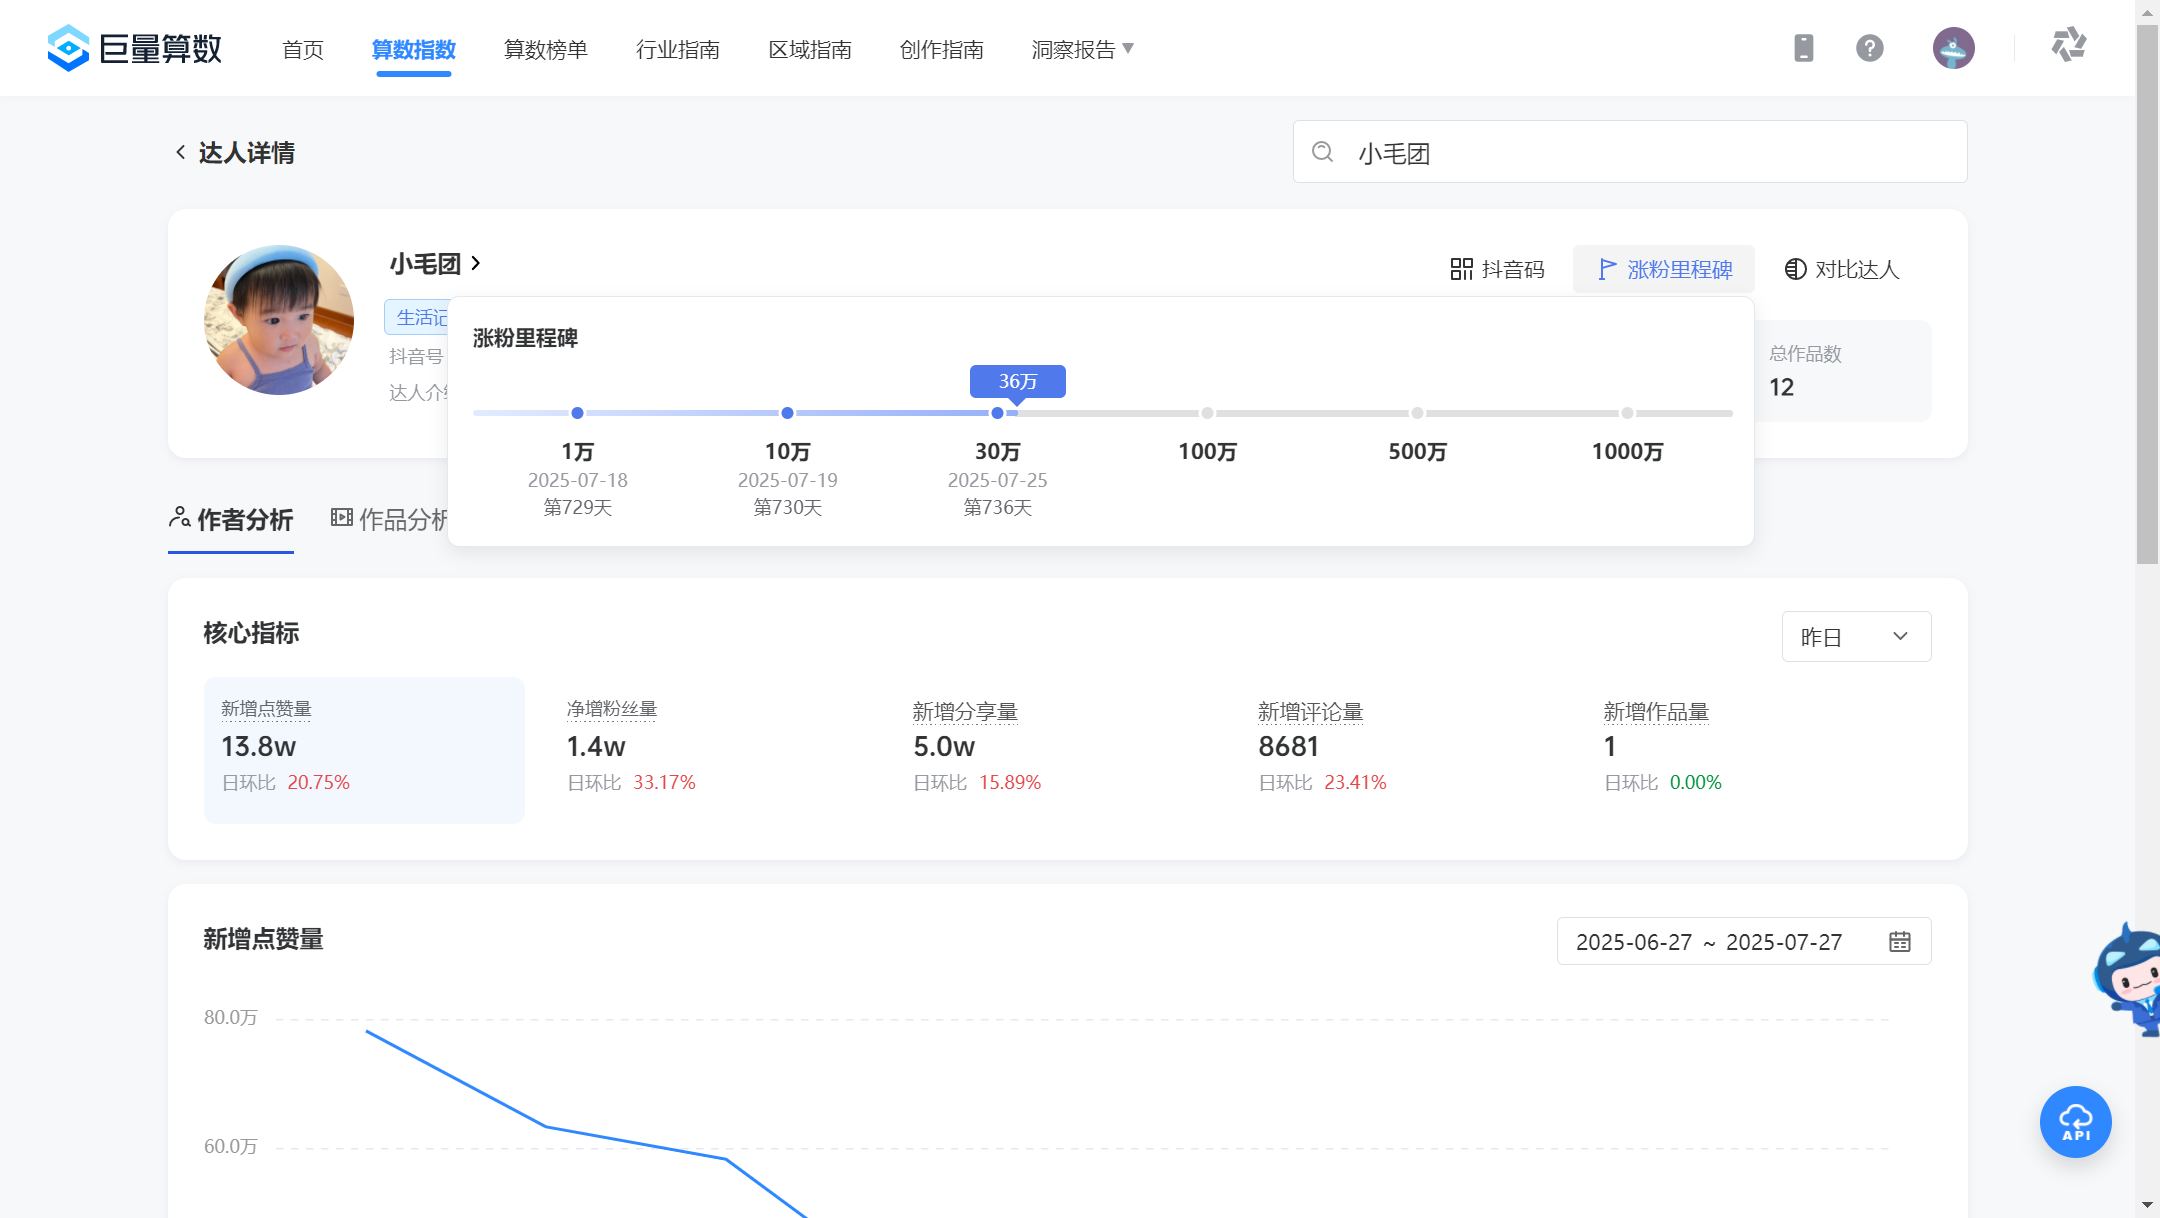Screen dimensions: 2160x1218
Task: Go back using the 达人详情 arrow
Action: point(180,152)
